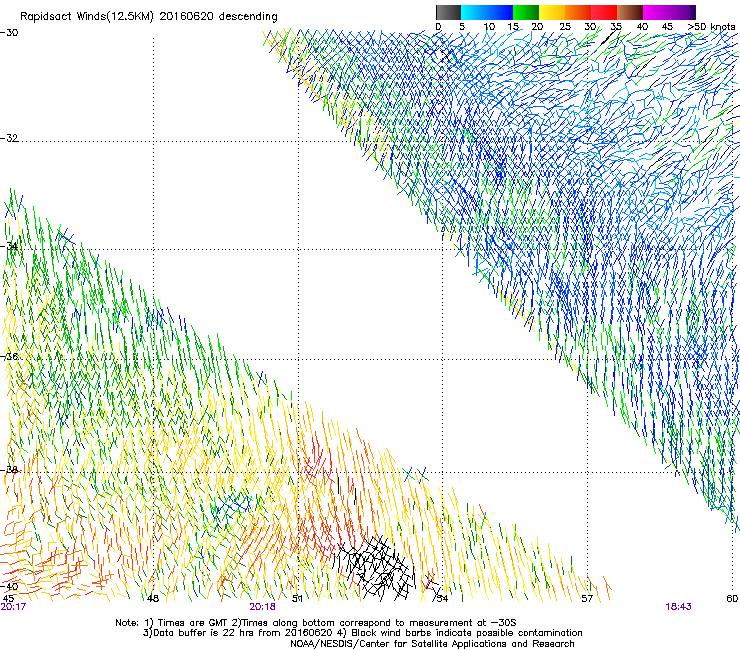Click the -36 latitude axis label
Viewport: 740px width, 650px height.
9,356
